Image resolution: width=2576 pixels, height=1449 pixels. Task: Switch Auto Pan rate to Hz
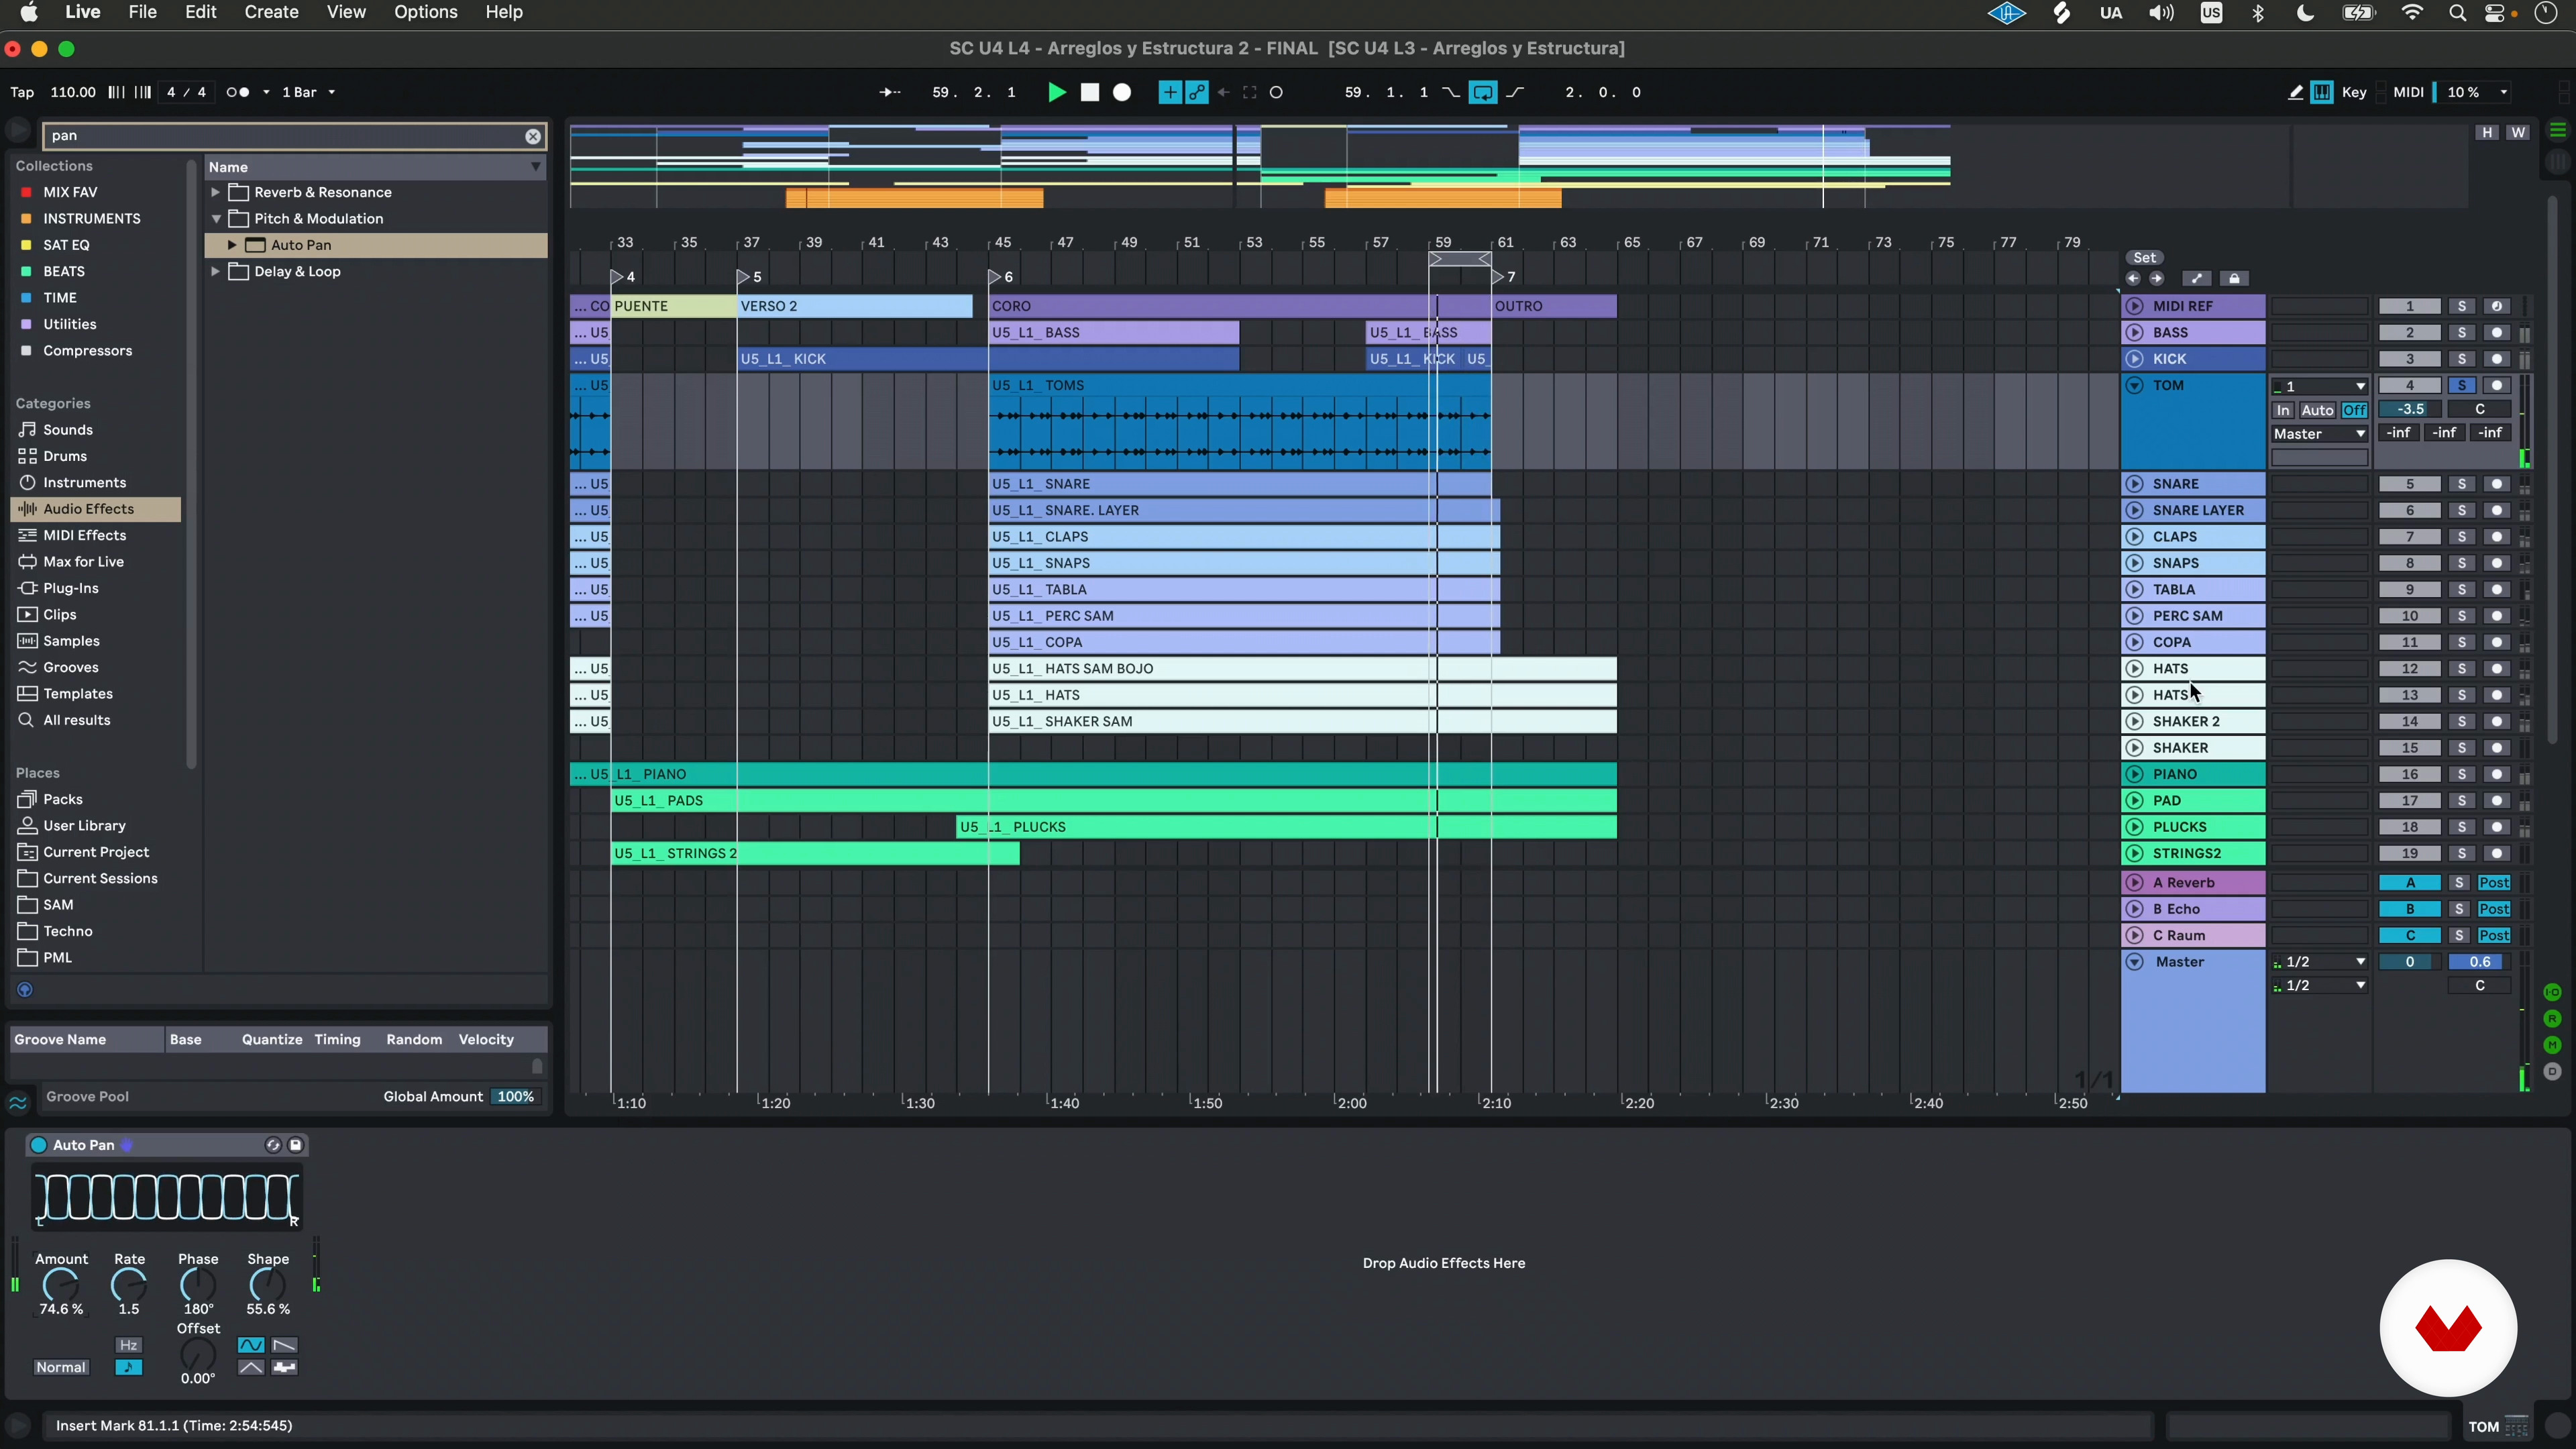coord(129,1345)
